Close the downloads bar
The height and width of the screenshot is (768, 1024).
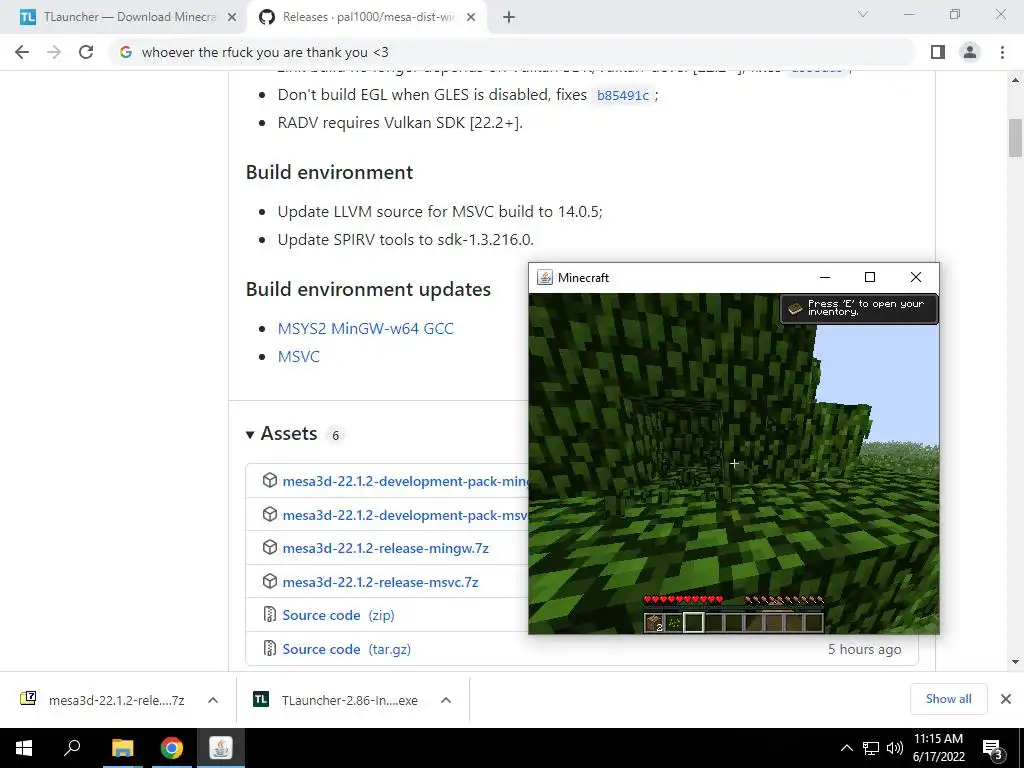pyautogui.click(x=1006, y=699)
